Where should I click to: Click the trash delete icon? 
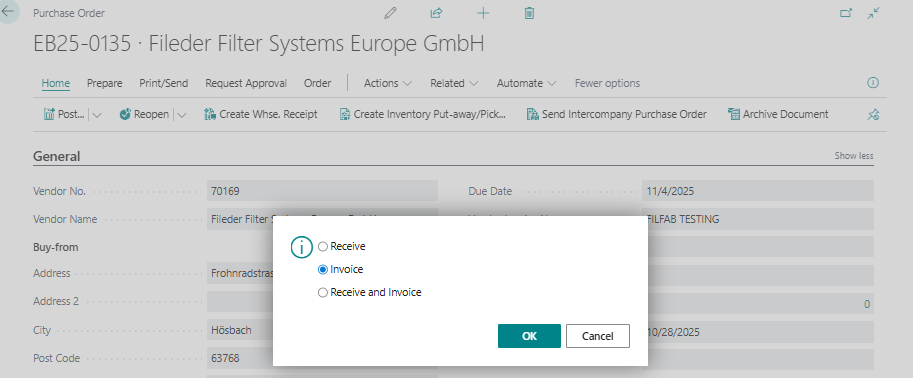(x=529, y=13)
